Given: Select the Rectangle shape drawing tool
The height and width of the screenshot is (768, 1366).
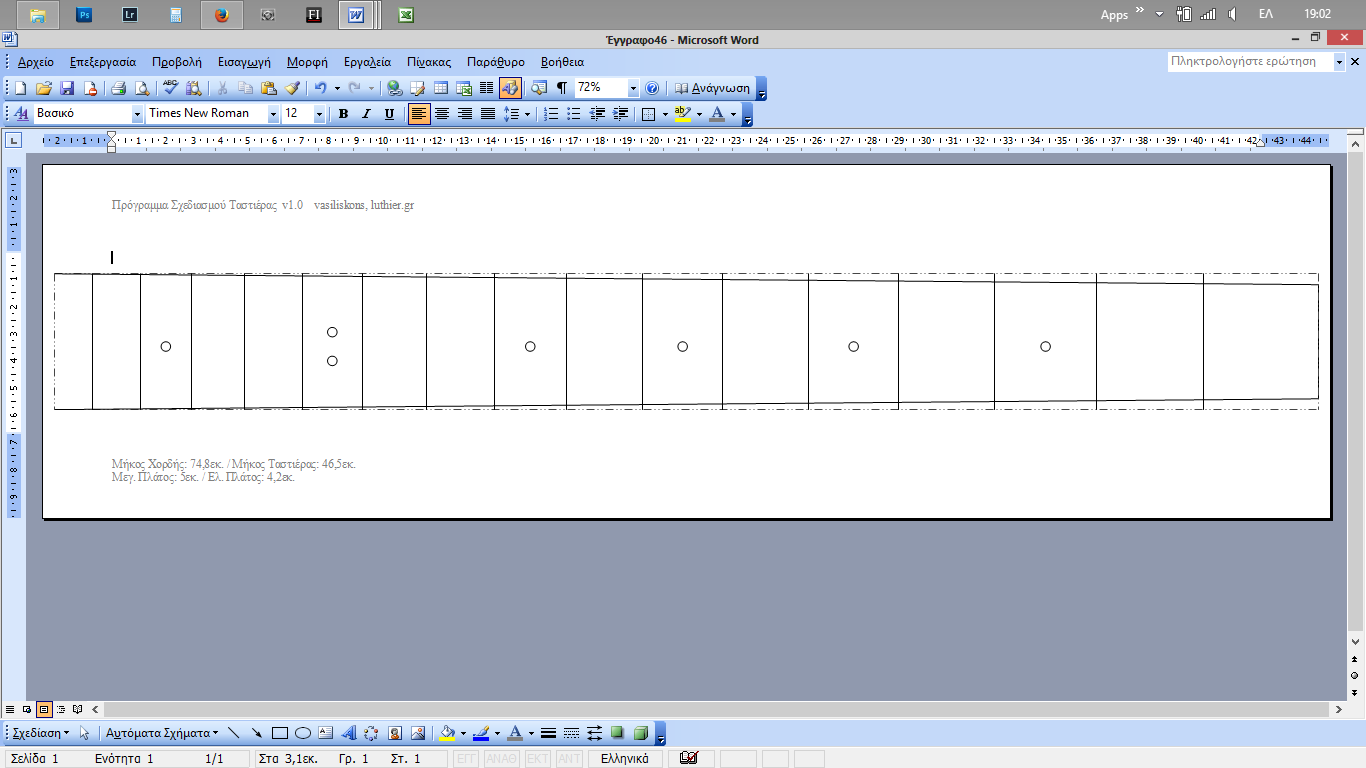Looking at the screenshot, I should click(280, 733).
